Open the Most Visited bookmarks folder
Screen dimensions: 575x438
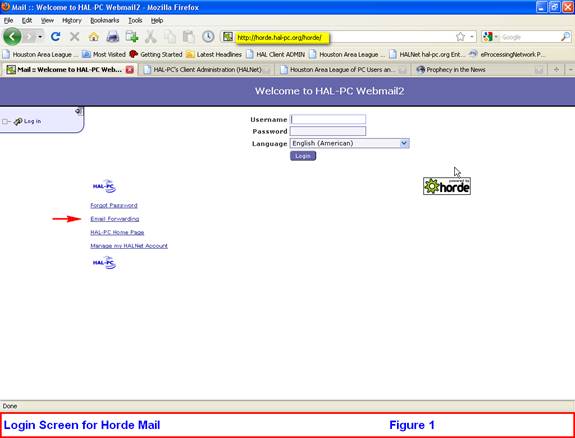coord(103,54)
